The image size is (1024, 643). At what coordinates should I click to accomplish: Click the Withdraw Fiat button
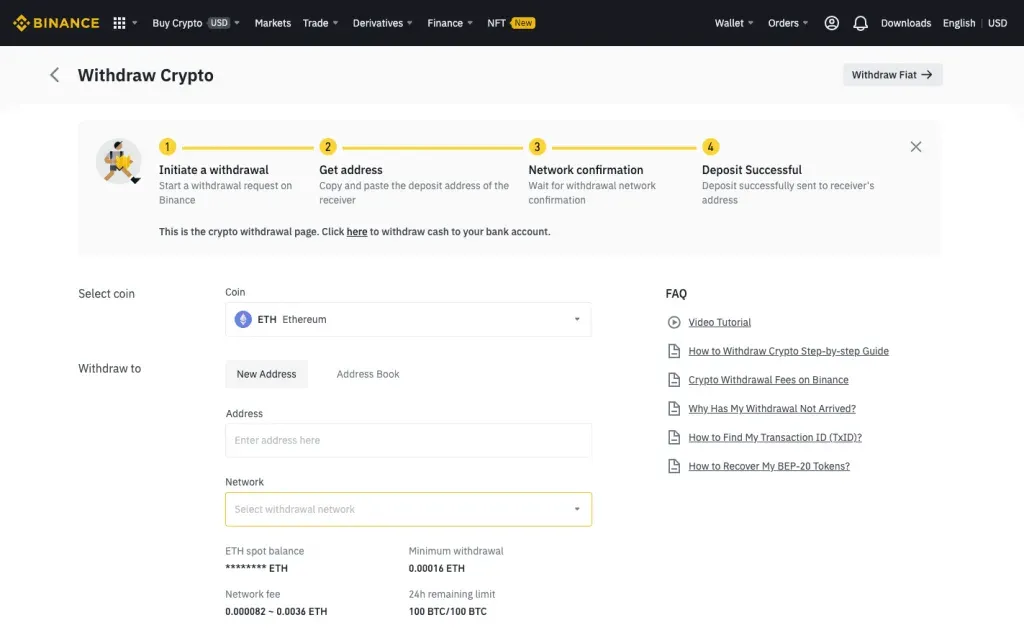click(x=892, y=75)
